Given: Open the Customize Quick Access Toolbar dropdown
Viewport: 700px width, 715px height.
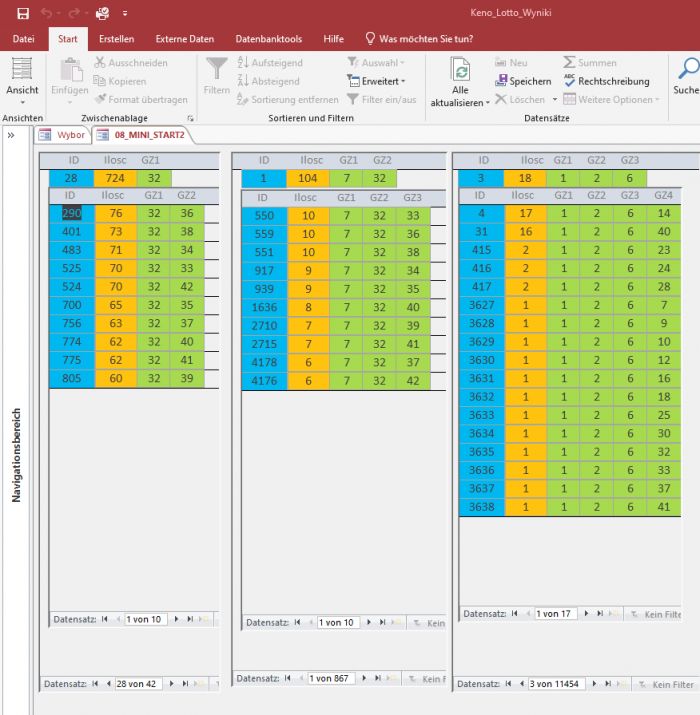Looking at the screenshot, I should pyautogui.click(x=125, y=13).
